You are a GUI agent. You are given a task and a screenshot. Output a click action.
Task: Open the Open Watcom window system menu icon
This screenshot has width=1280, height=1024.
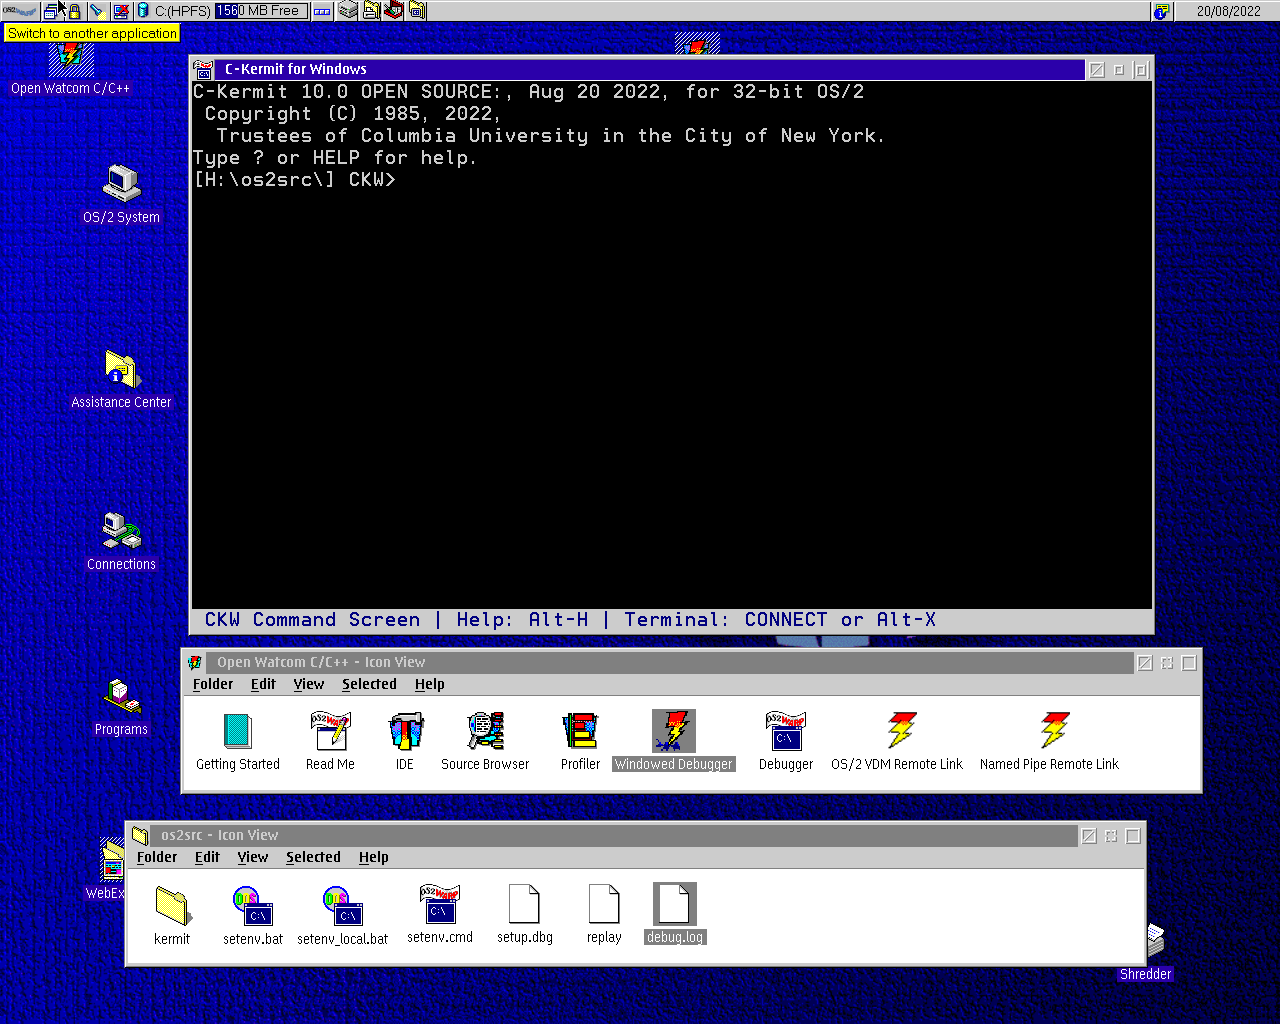[x=196, y=662]
